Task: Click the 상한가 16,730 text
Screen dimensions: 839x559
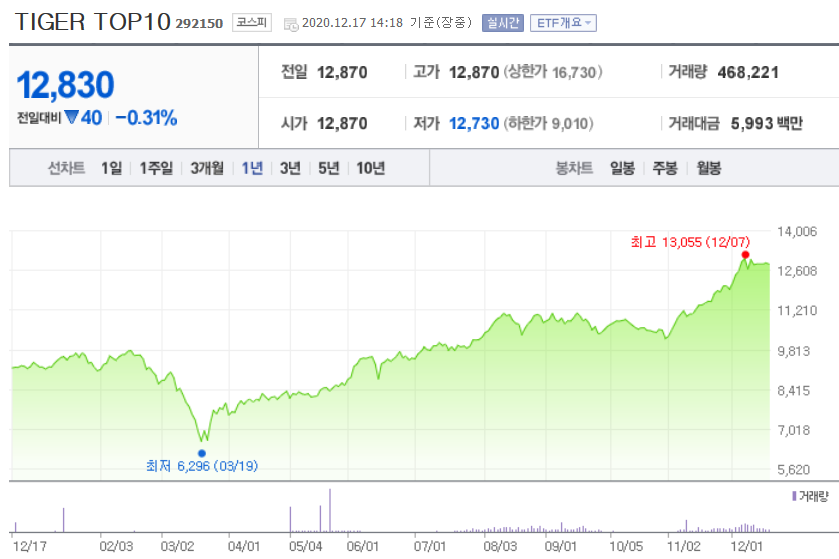Action: pos(553,72)
